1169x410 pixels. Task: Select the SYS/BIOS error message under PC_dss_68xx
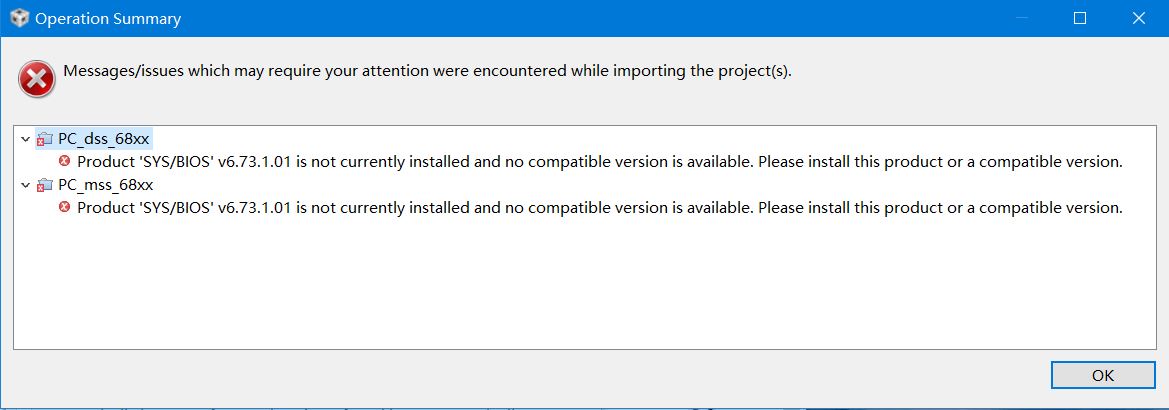tap(600, 161)
